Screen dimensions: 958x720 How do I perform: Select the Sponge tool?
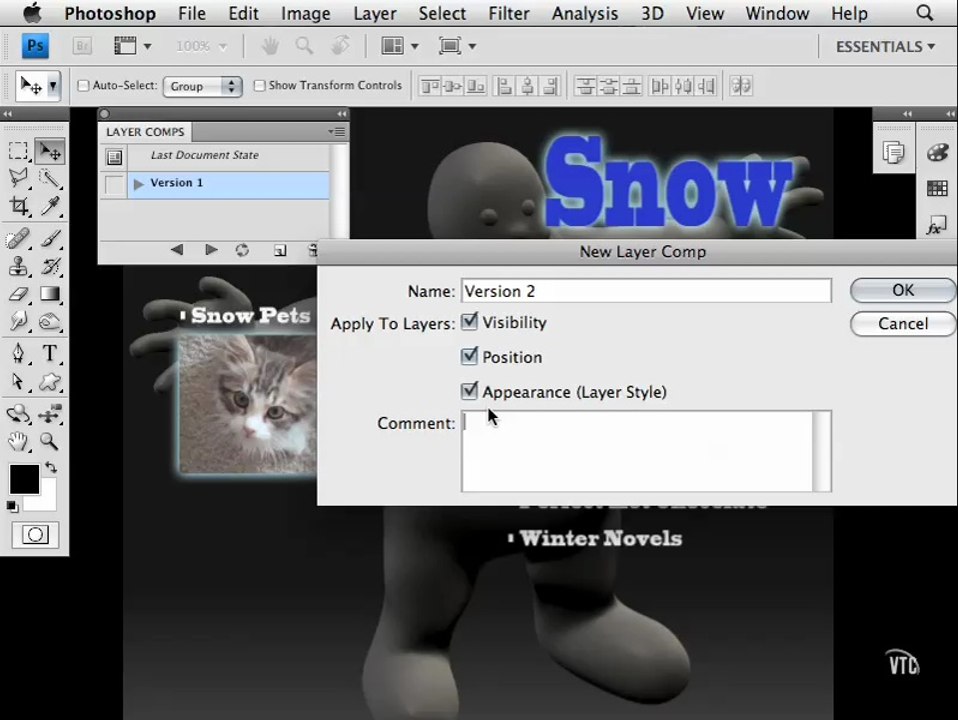50,321
